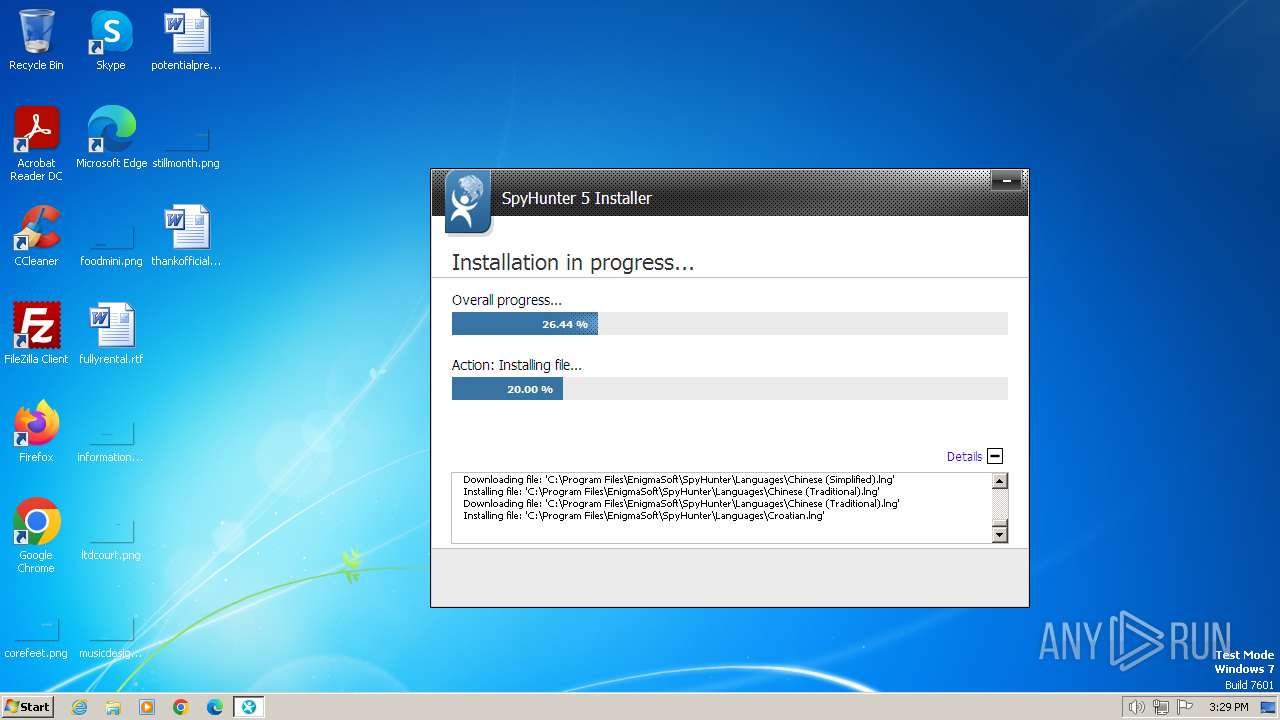Click the action progress bar at 20.00 %

click(730, 389)
